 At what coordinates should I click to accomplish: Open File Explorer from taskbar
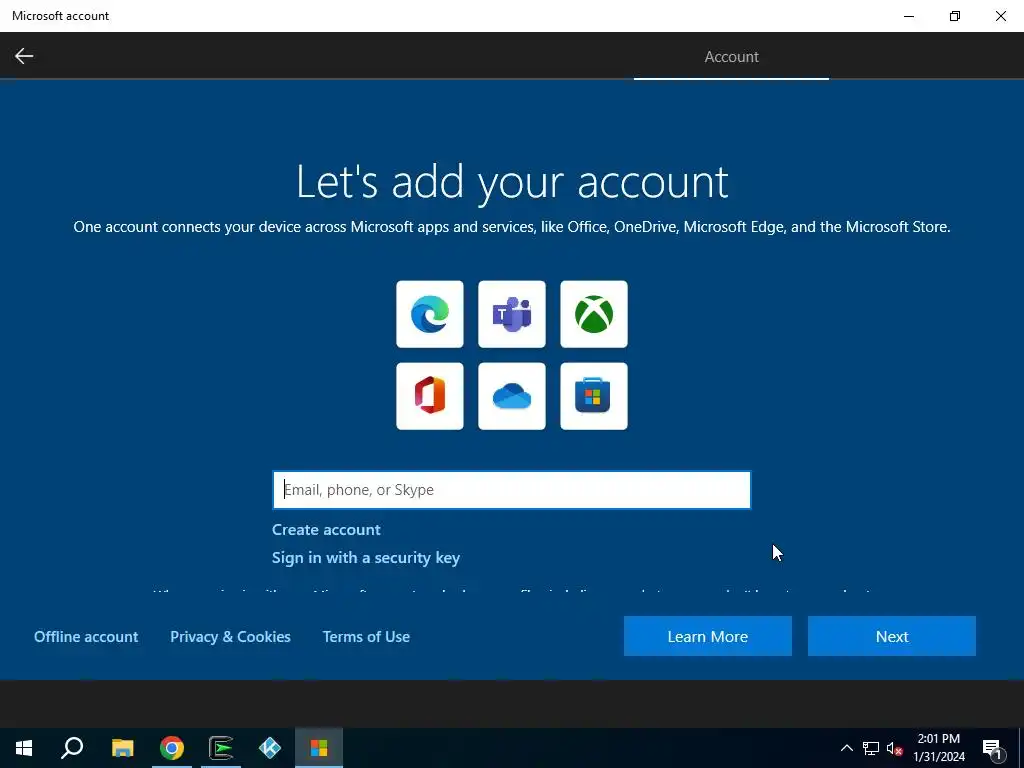coord(122,748)
